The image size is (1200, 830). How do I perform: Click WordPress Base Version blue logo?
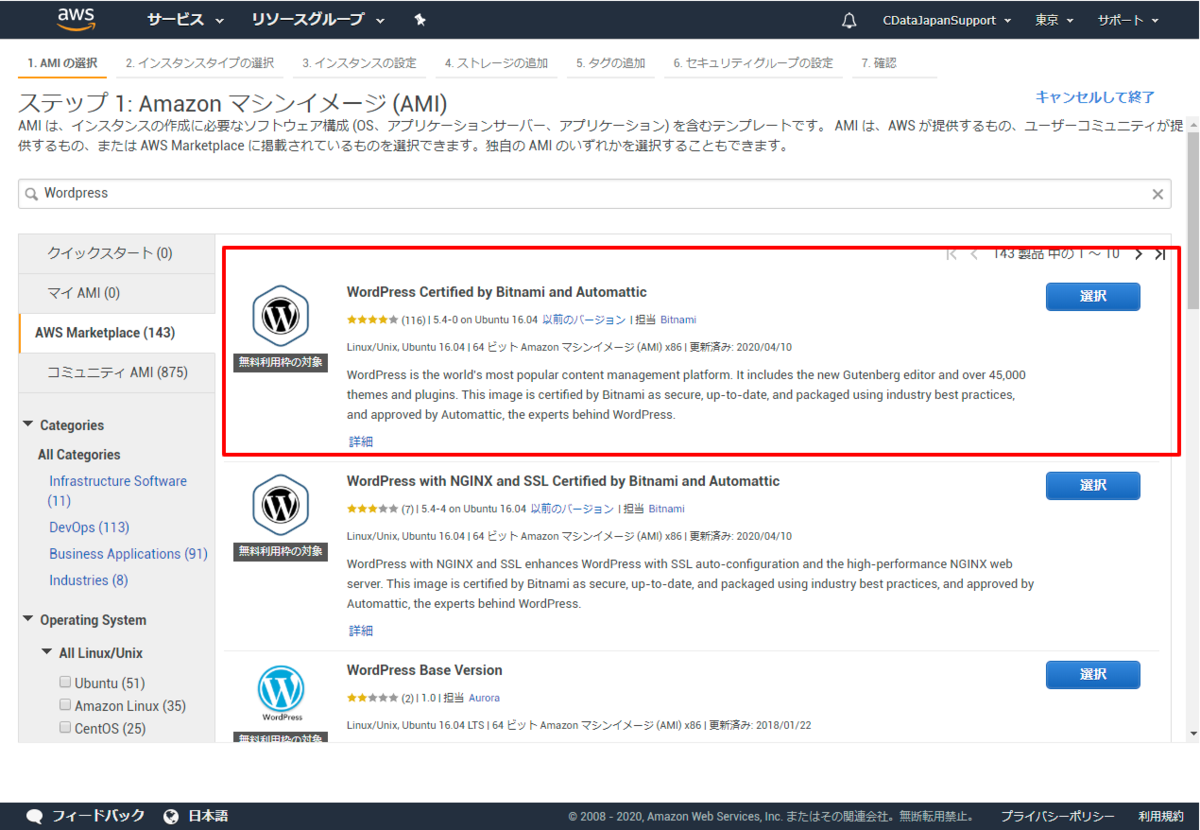pyautogui.click(x=281, y=693)
